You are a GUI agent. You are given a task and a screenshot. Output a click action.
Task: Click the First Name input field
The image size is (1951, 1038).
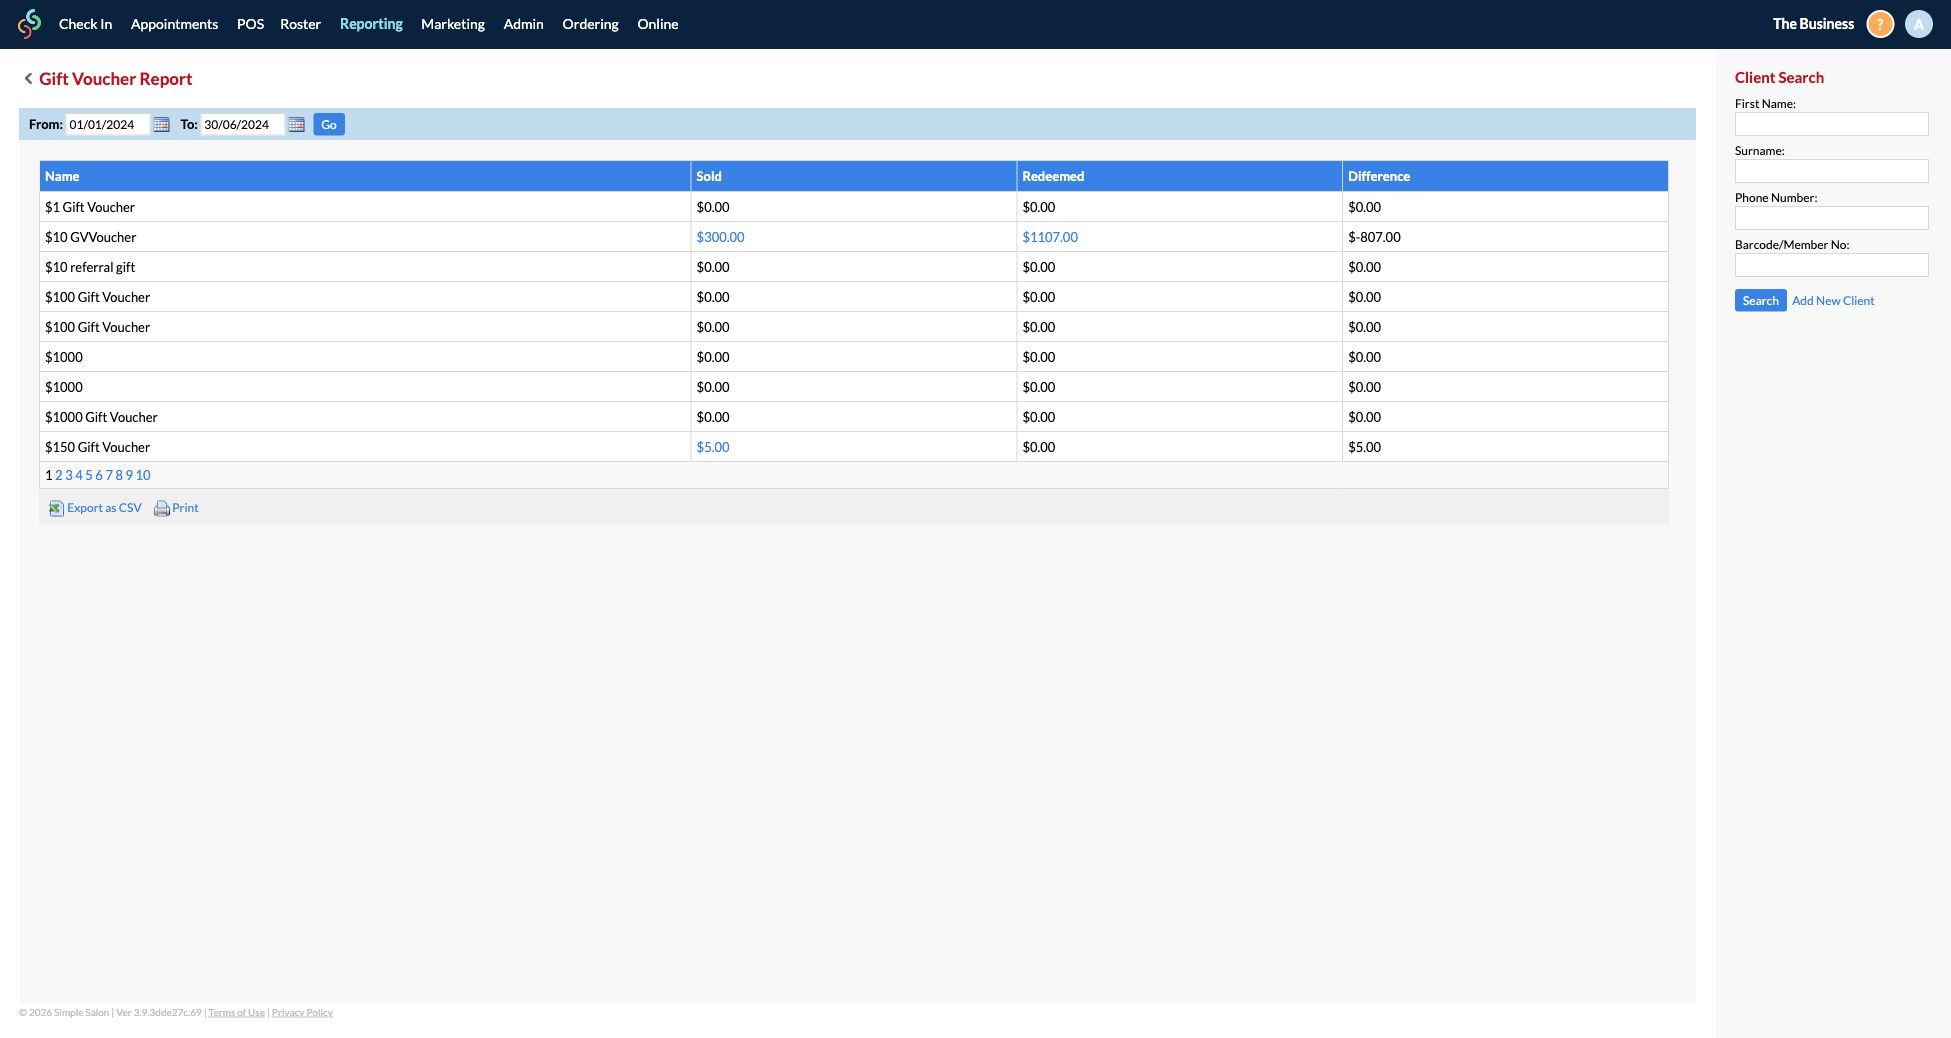coord(1831,124)
